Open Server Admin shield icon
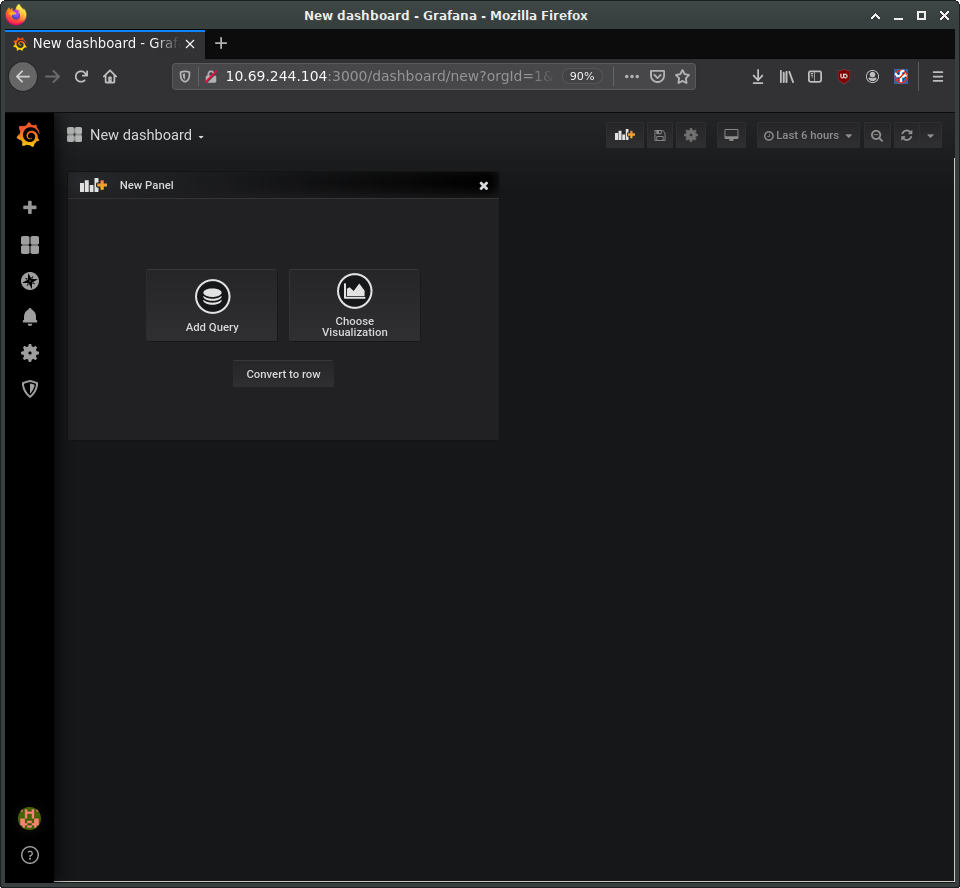This screenshot has width=960, height=888. [x=29, y=389]
